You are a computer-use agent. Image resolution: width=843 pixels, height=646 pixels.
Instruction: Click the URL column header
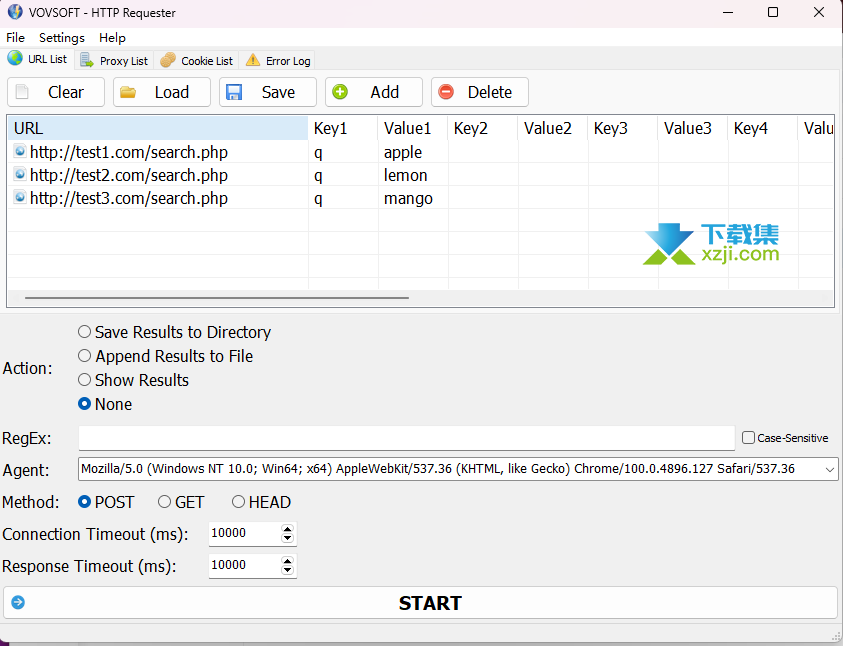click(158, 128)
